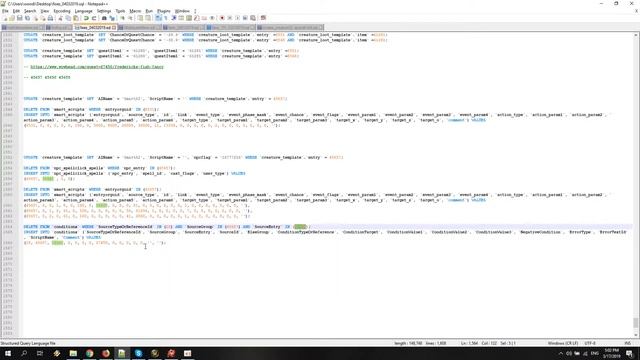Click the last toolbar plugin icon
640x360 pixels.
(x=262, y=18)
